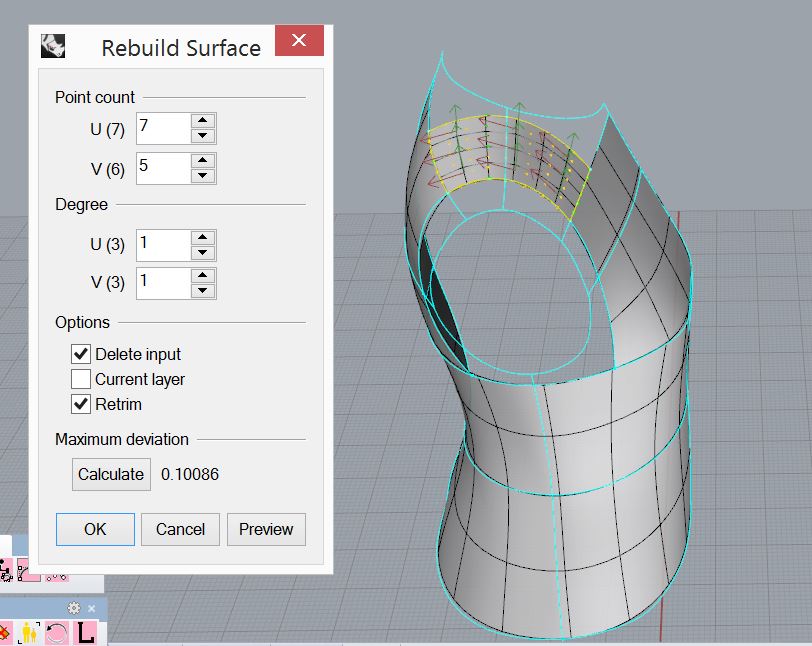
Task: Decrease Point count V with down arrow
Action: (203, 175)
